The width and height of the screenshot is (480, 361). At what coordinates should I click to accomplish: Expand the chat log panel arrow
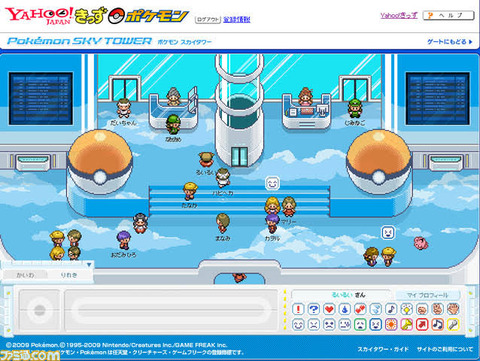[89, 265]
